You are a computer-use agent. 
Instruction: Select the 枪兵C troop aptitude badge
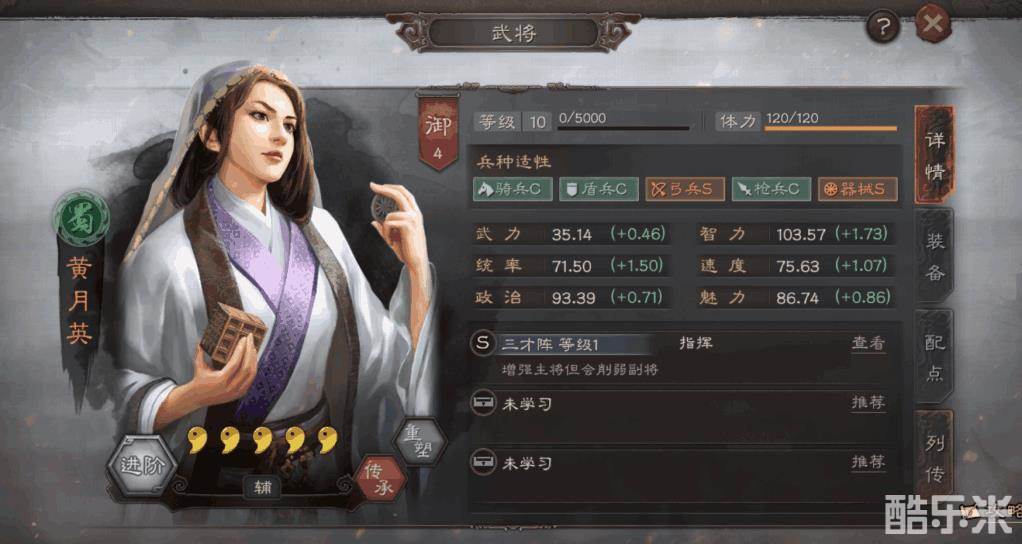[x=771, y=189]
